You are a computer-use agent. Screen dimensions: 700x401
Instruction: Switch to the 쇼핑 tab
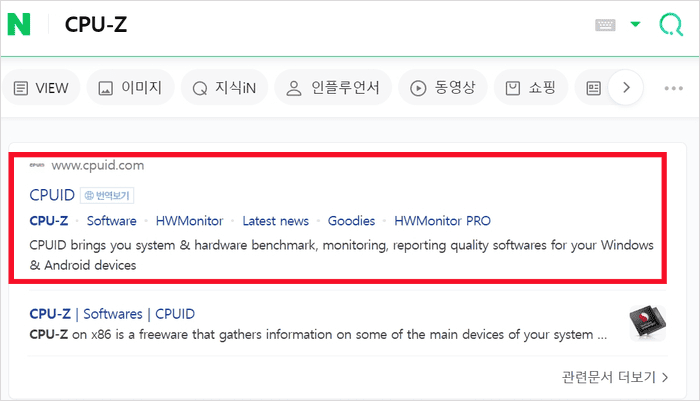[x=531, y=88]
